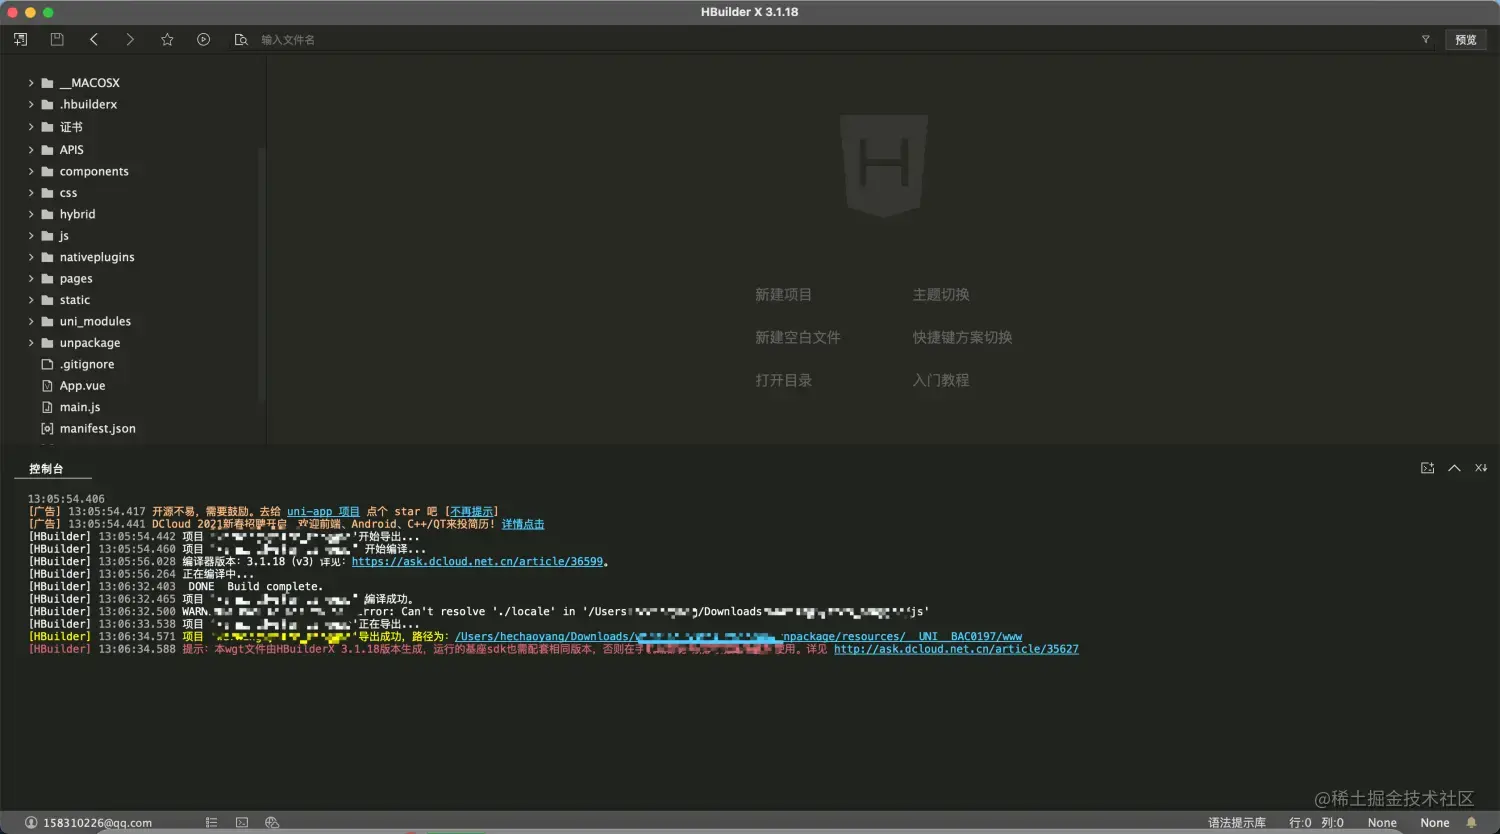Open a new terminal from the console panel icon

click(1427, 467)
